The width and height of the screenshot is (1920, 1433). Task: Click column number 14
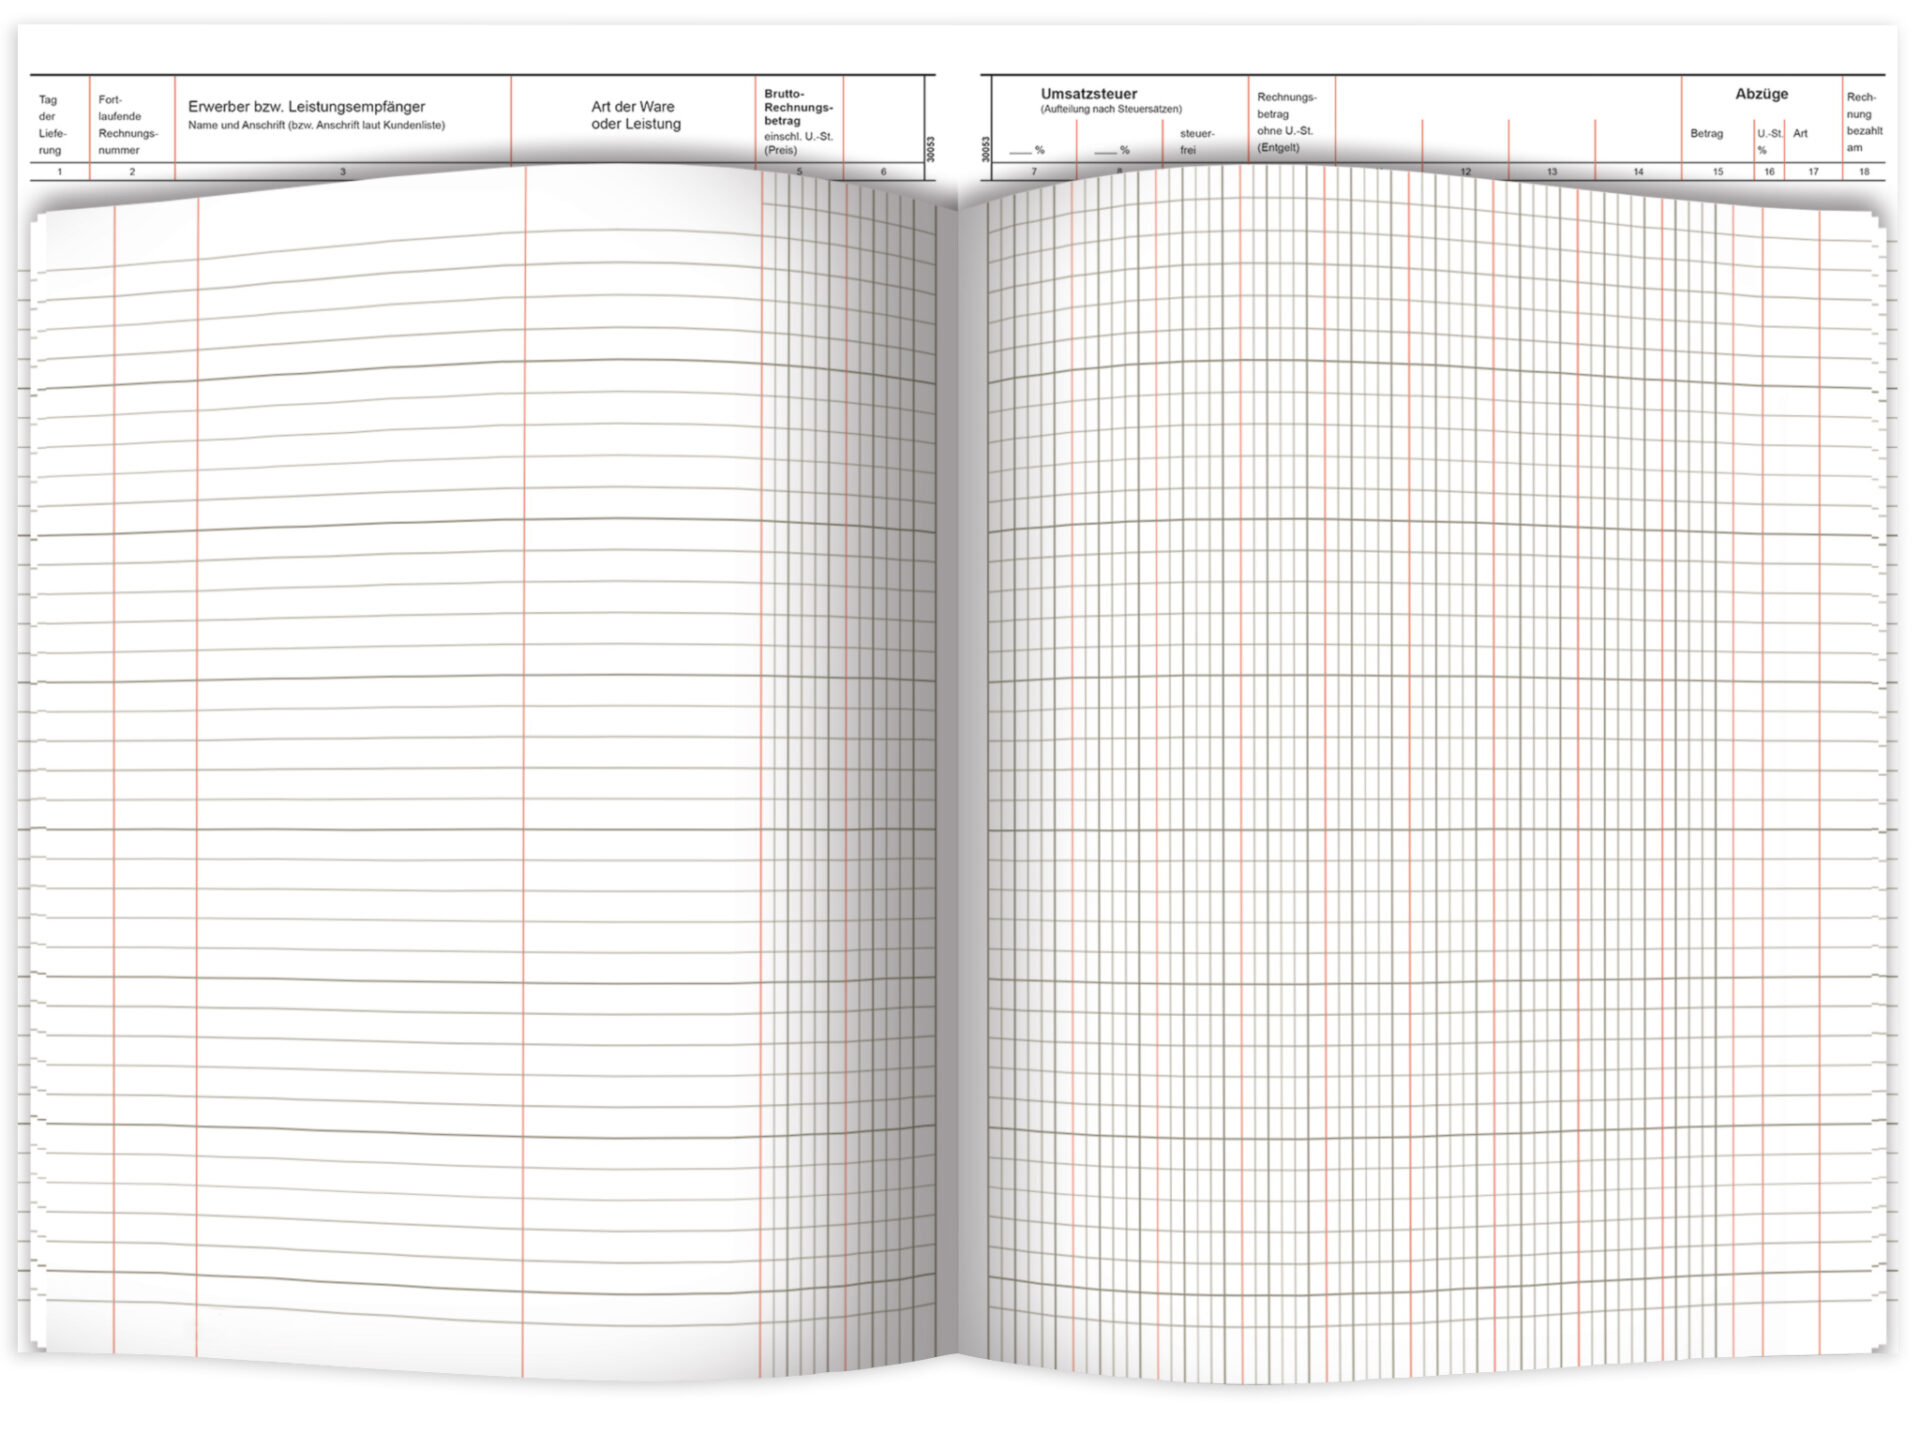1638,172
